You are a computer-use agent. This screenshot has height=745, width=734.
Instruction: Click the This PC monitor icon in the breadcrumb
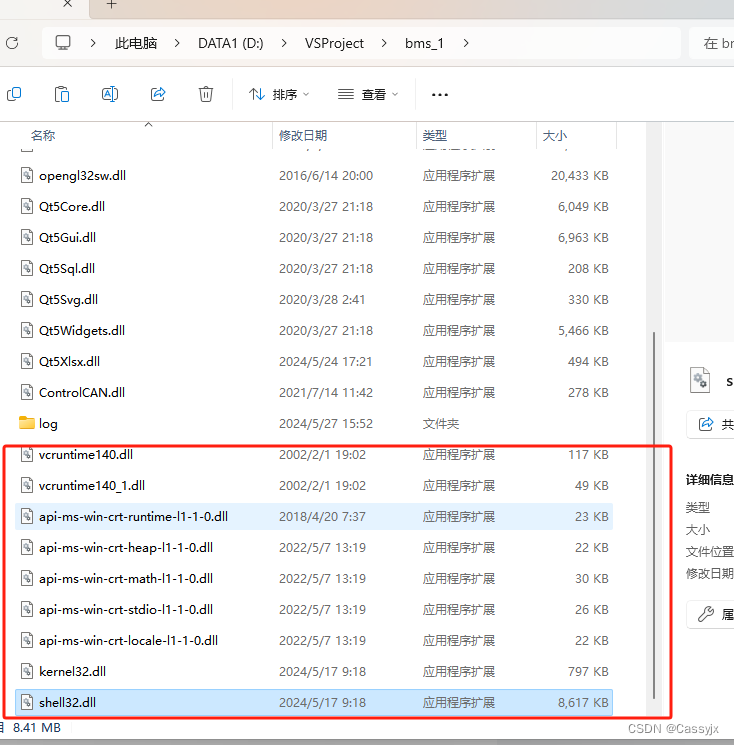pyautogui.click(x=63, y=43)
